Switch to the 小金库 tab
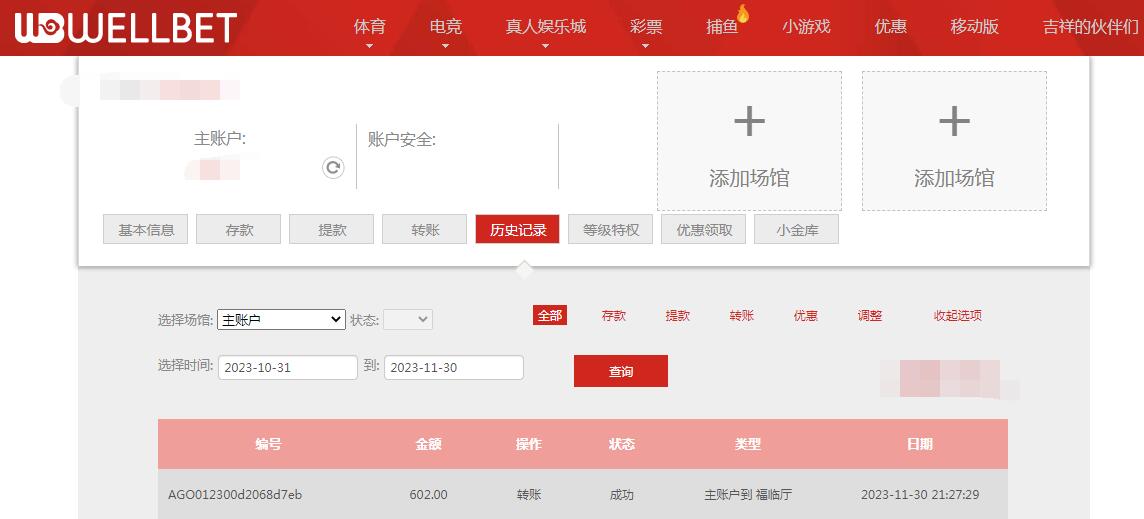The width and height of the screenshot is (1144, 519). pos(797,230)
